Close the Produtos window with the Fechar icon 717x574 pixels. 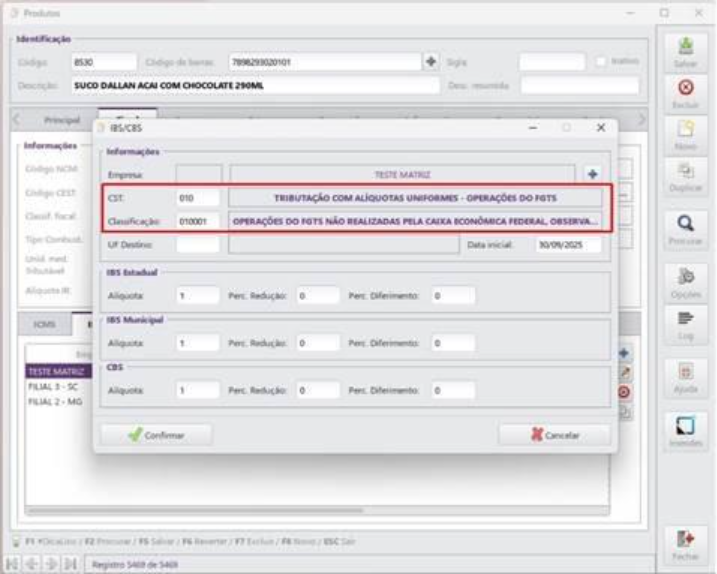[685, 545]
